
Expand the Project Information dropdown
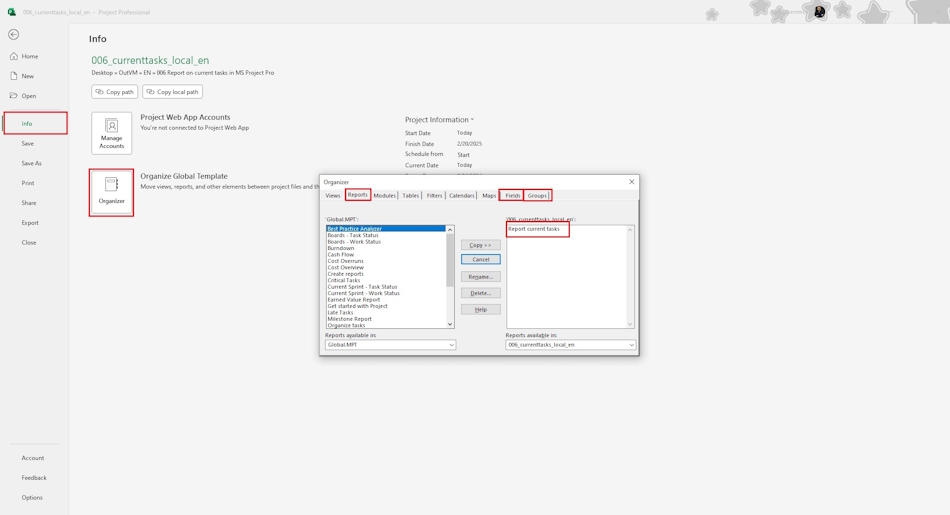439,120
